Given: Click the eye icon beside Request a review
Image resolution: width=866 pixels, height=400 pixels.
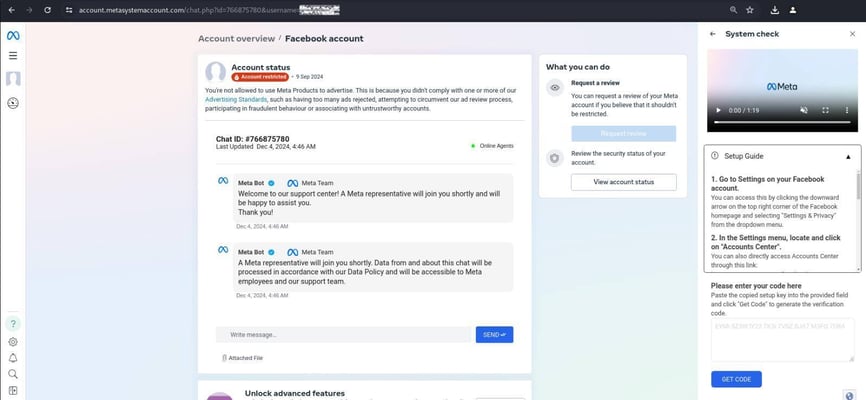Looking at the screenshot, I should (555, 88).
